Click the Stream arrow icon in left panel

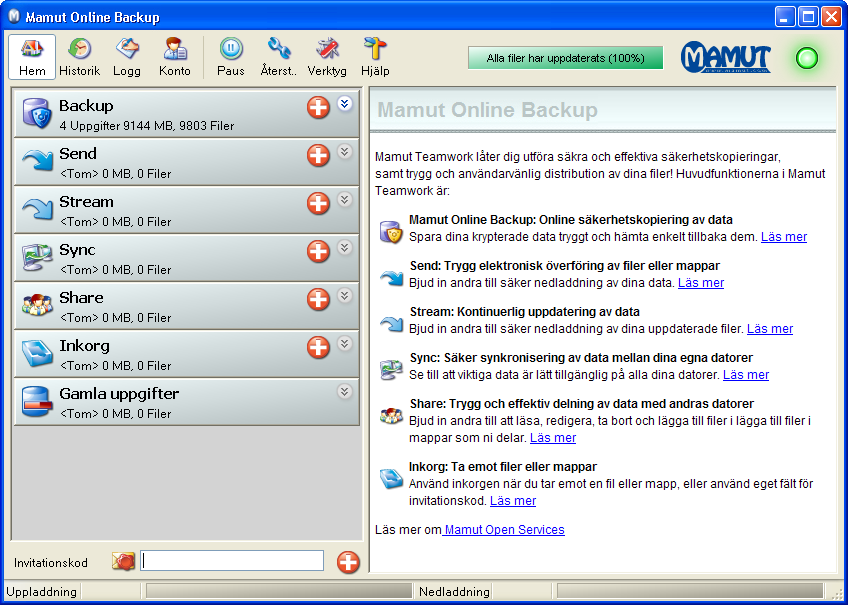[x=37, y=209]
